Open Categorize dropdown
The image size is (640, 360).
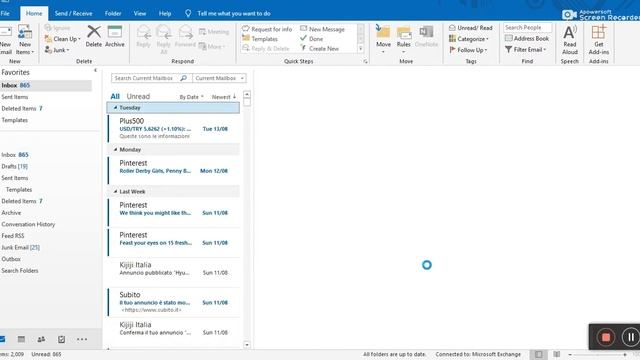(469, 39)
